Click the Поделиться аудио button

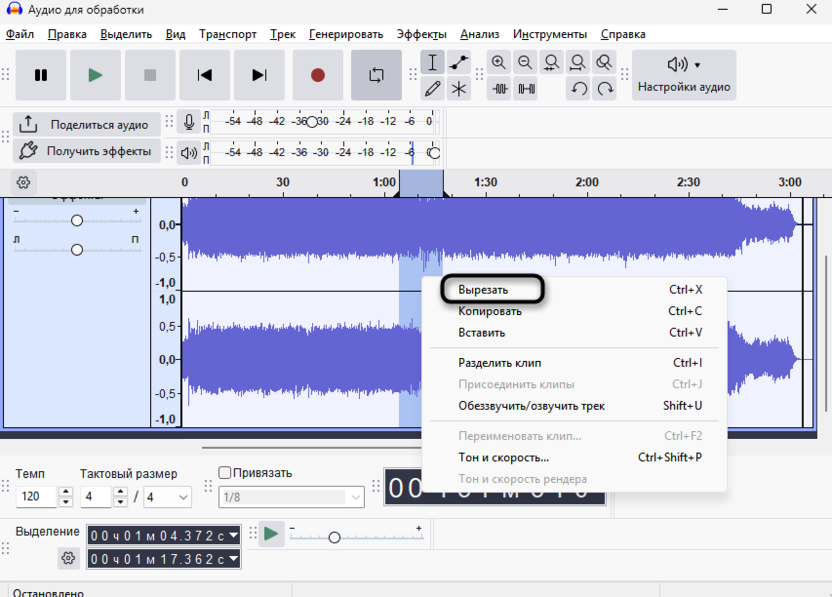(83, 123)
